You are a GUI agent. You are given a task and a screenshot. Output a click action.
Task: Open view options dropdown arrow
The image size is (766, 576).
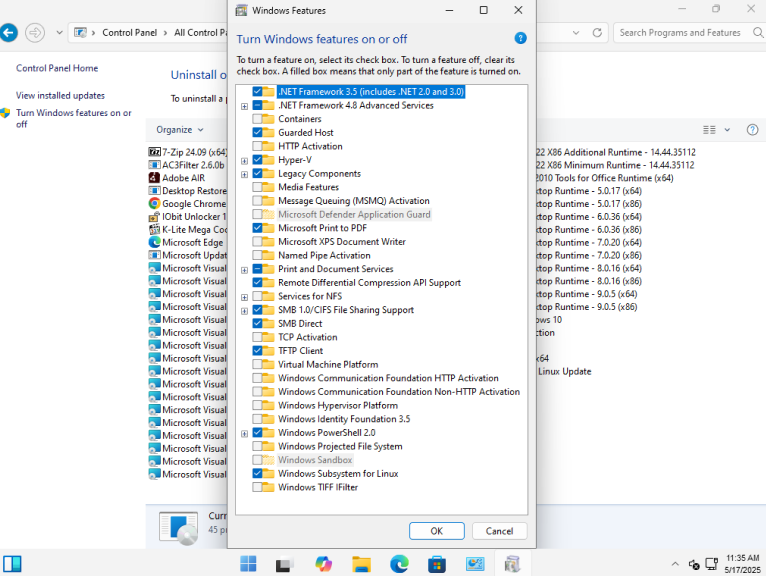click(x=727, y=129)
